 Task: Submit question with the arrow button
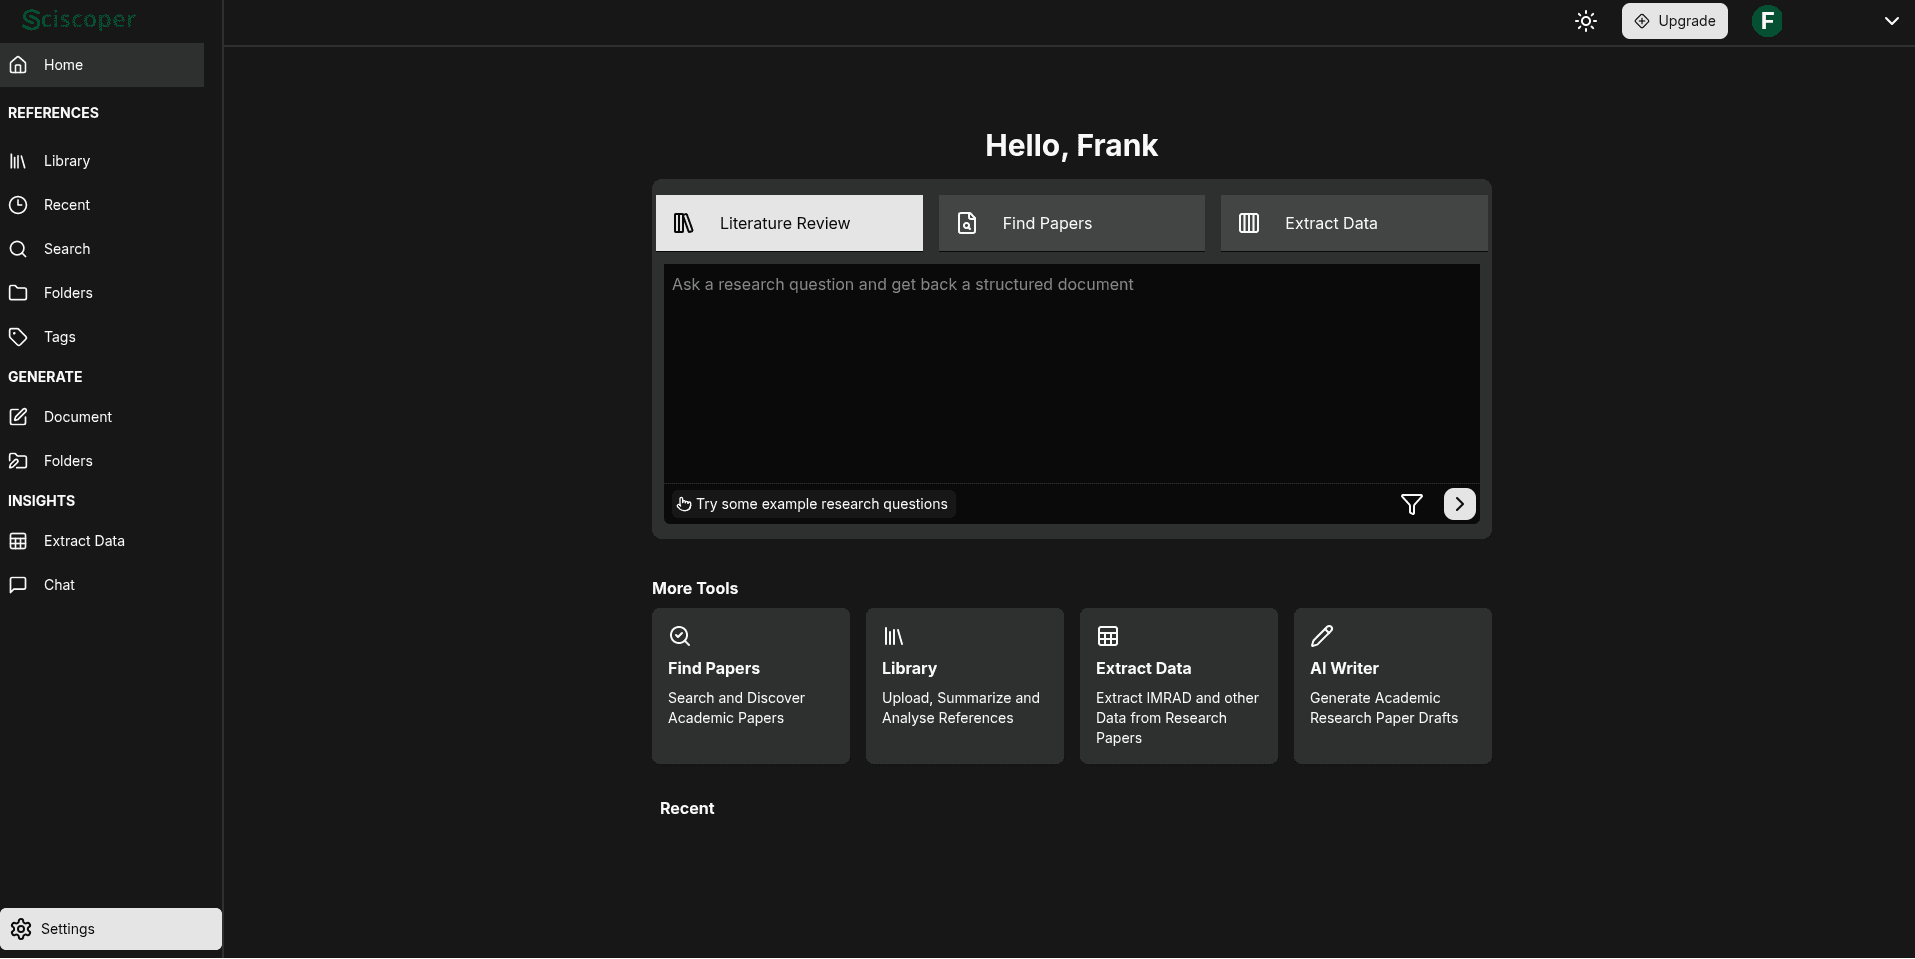pos(1459,504)
